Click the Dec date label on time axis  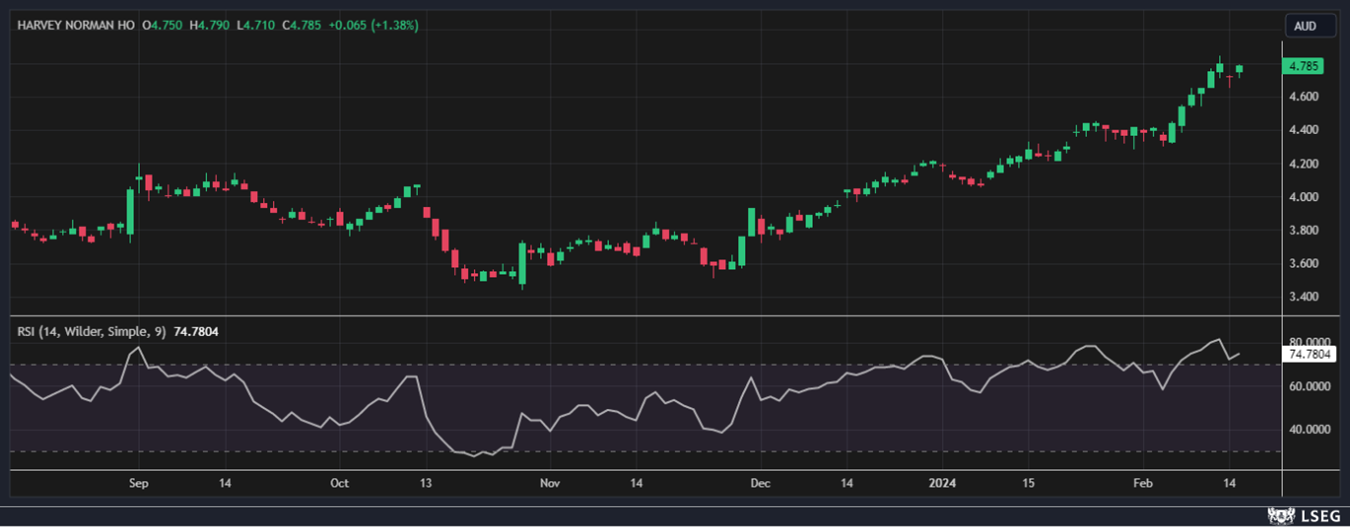click(x=760, y=483)
